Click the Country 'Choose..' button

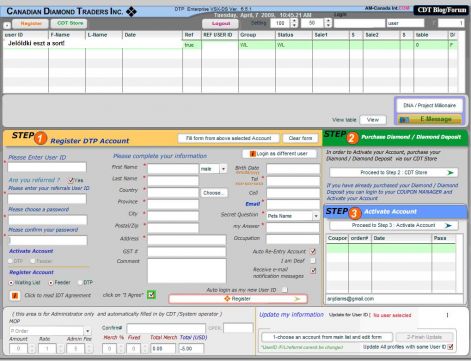click(214, 193)
